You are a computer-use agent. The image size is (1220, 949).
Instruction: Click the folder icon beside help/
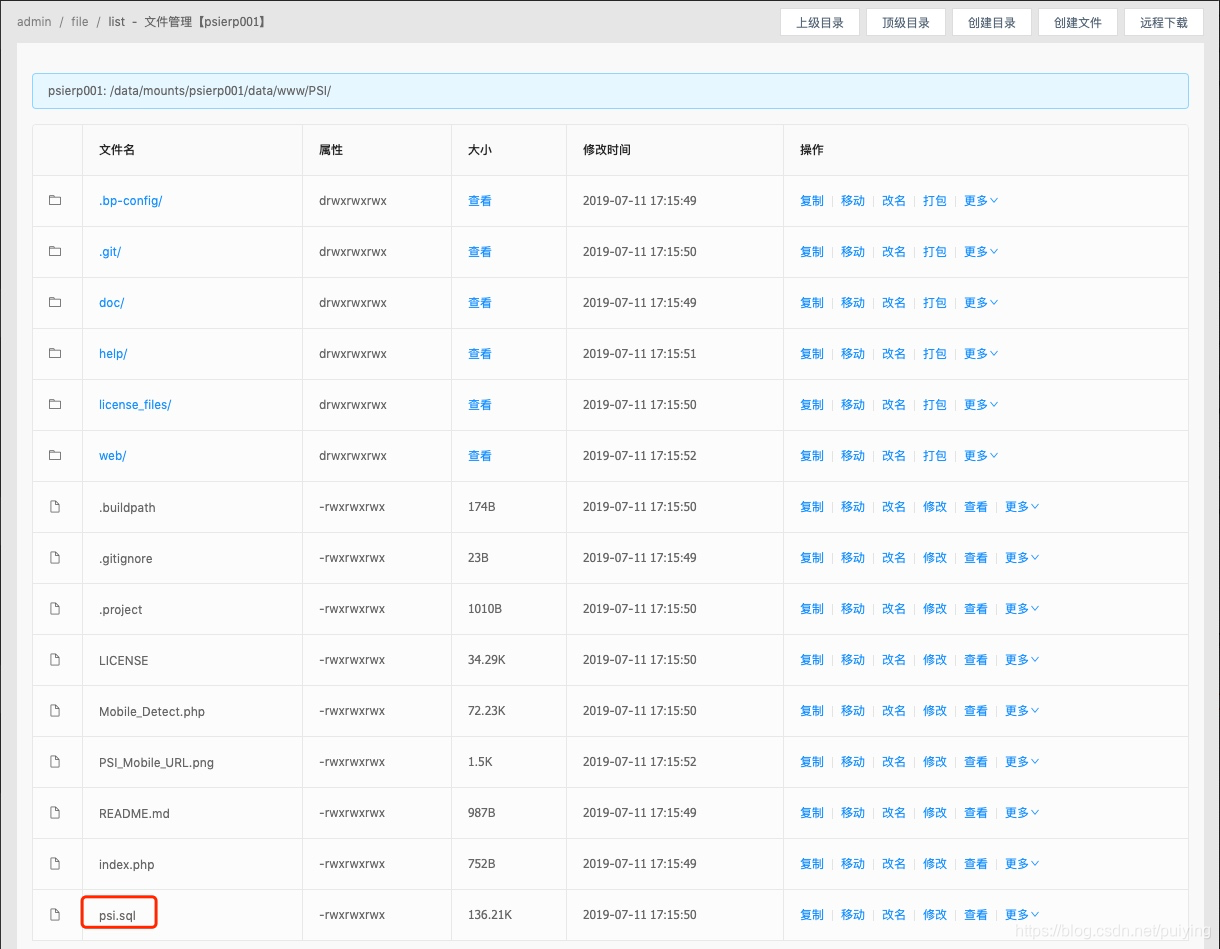[55, 353]
